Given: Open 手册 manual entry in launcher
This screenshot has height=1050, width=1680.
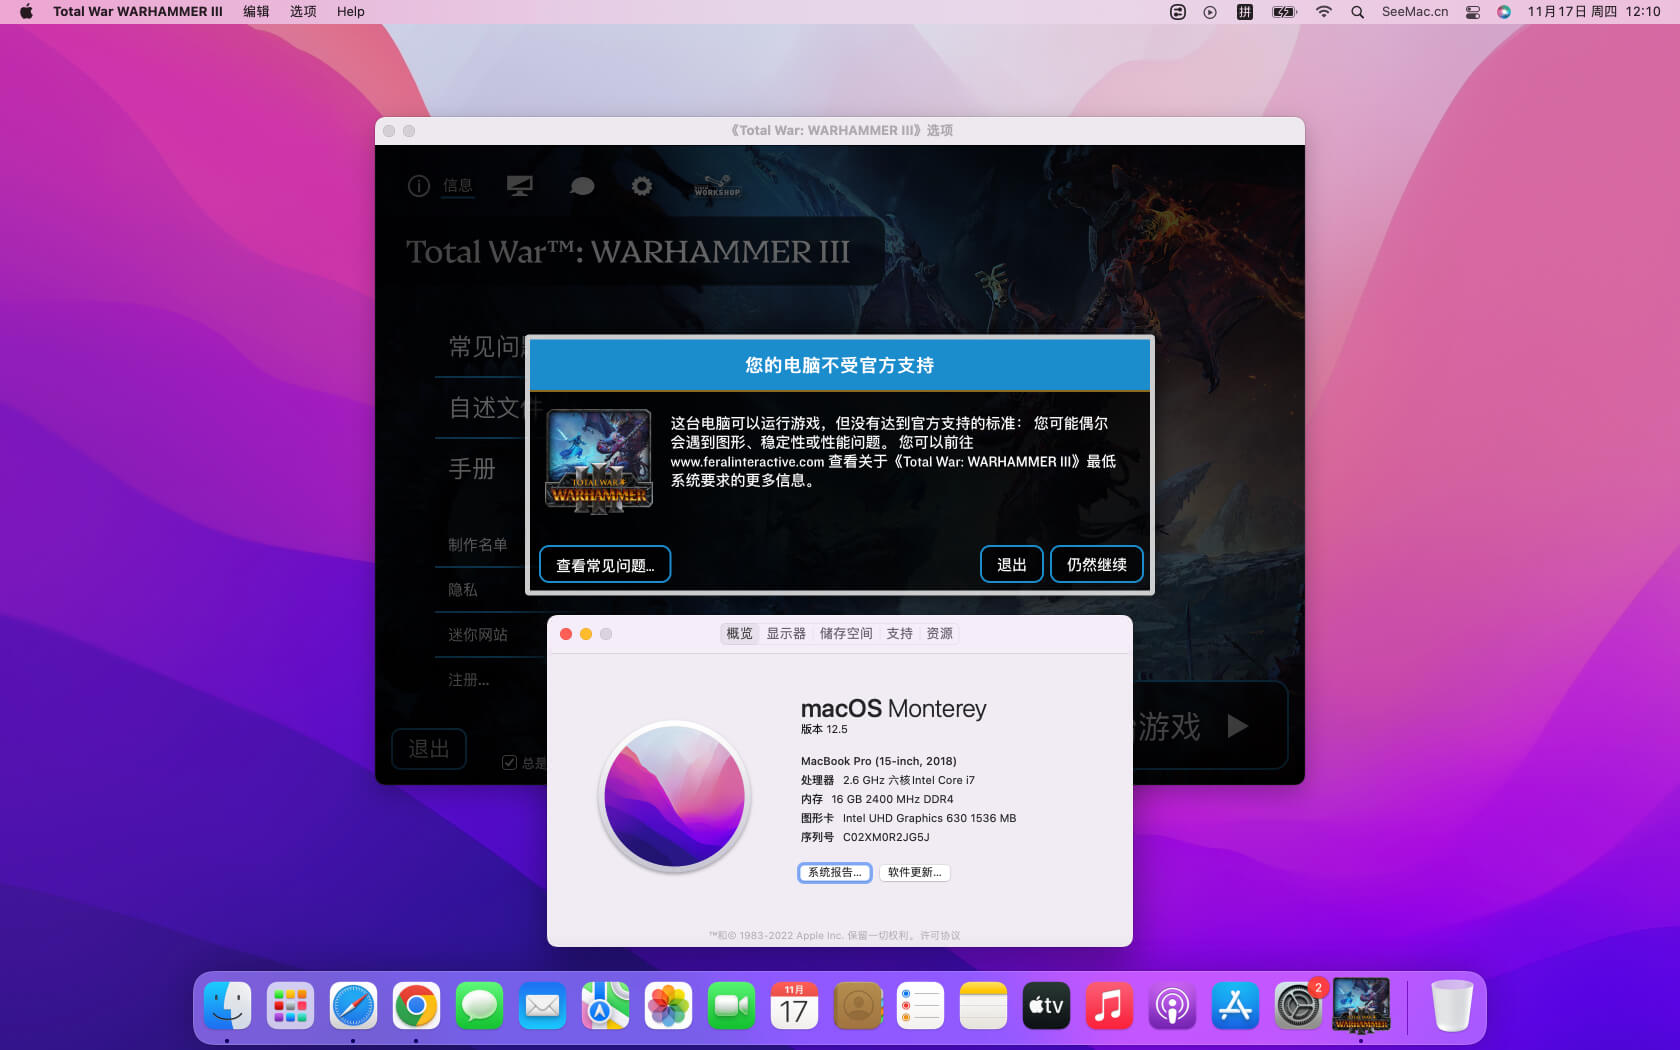Looking at the screenshot, I should (472, 469).
